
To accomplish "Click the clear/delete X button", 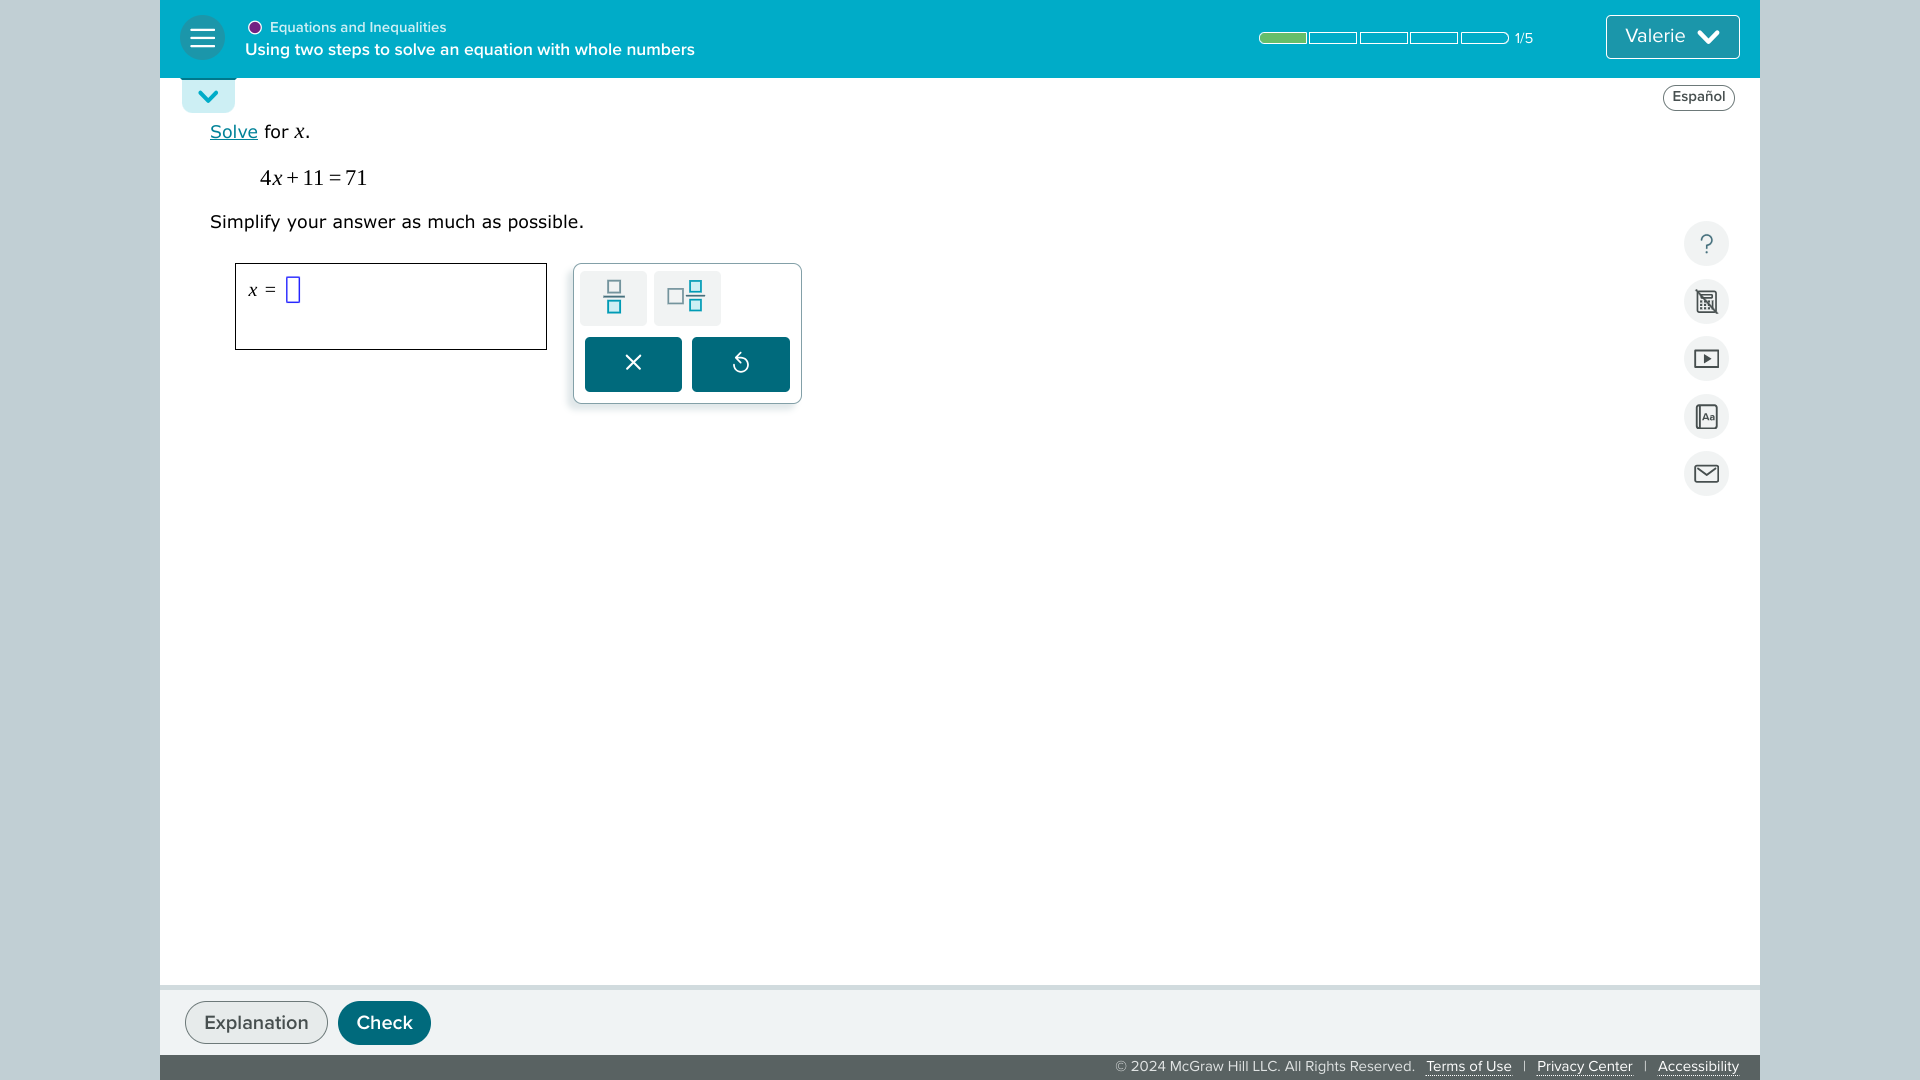I will point(633,363).
